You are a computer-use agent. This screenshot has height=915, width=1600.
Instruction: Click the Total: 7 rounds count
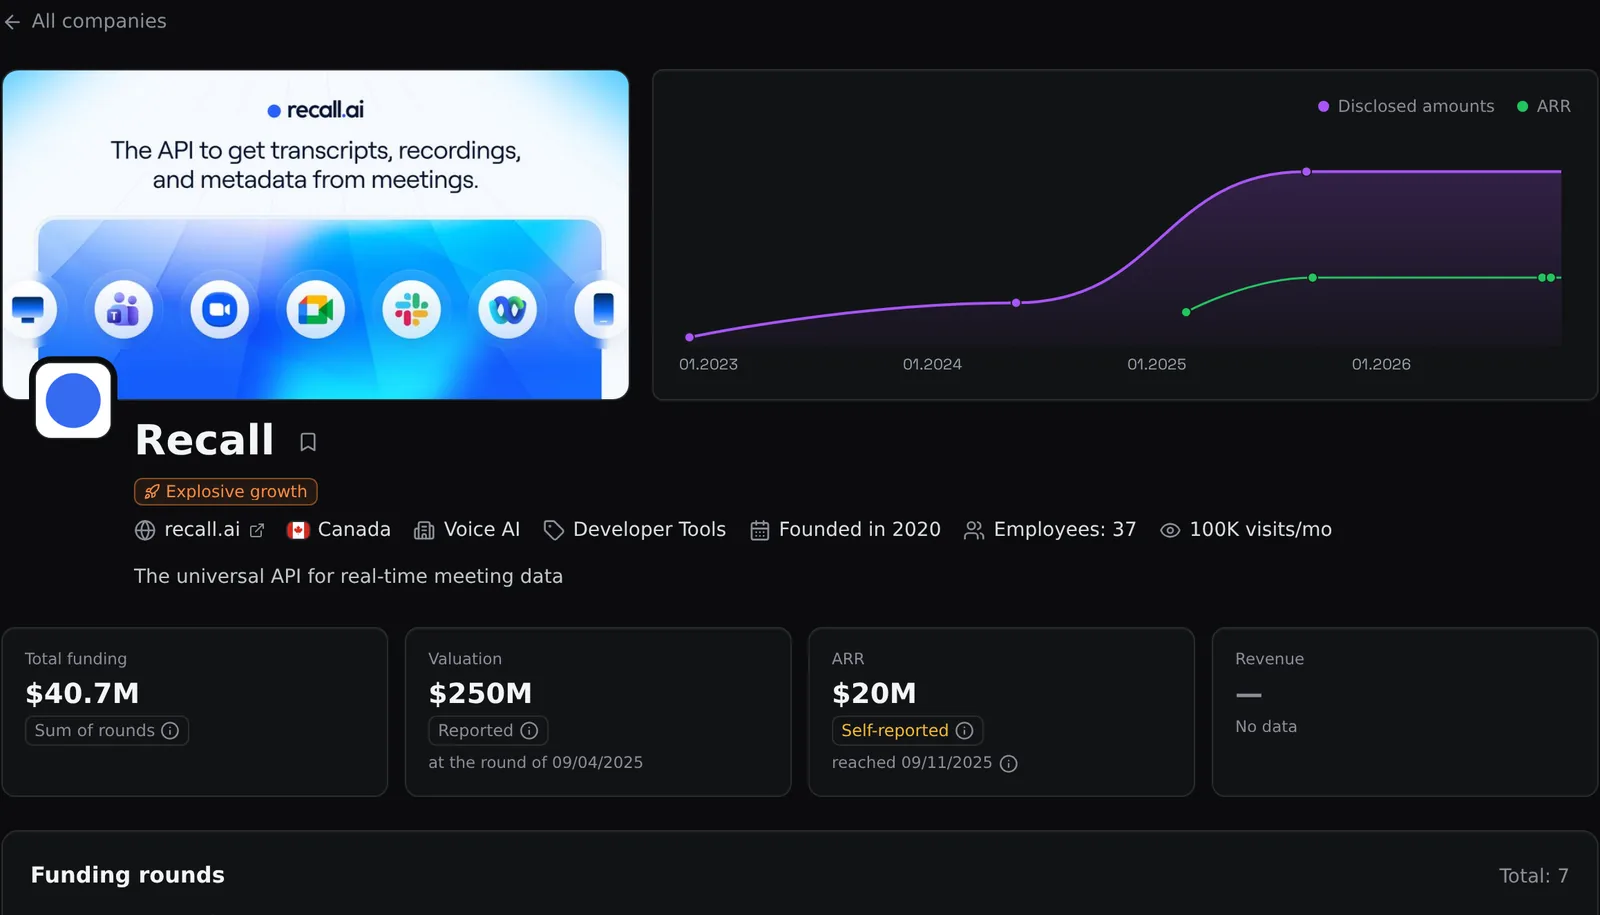[1534, 876]
